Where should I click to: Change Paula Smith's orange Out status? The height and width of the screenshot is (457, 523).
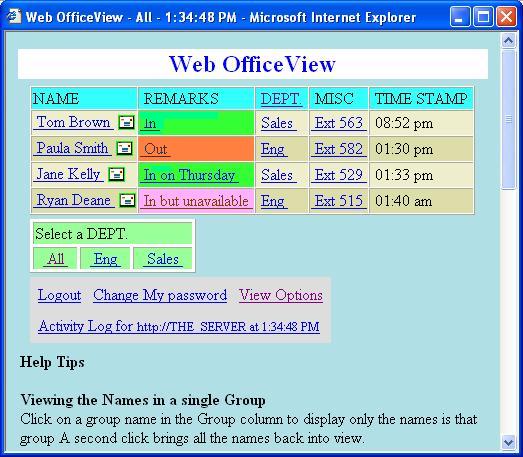coord(155,149)
